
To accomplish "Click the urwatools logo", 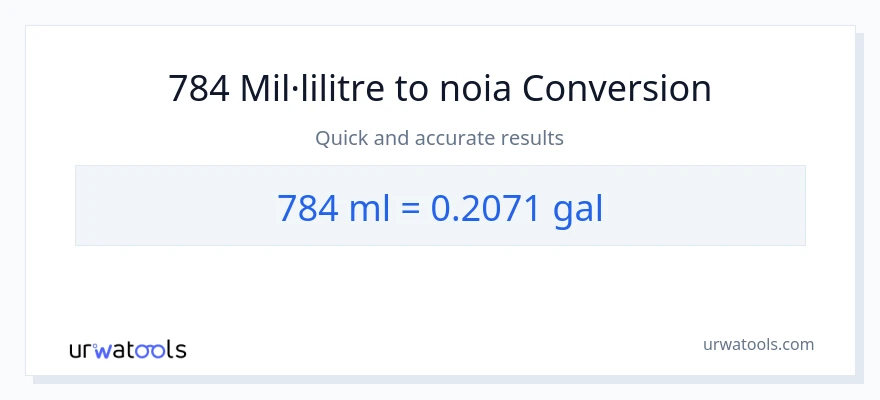I will point(127,349).
